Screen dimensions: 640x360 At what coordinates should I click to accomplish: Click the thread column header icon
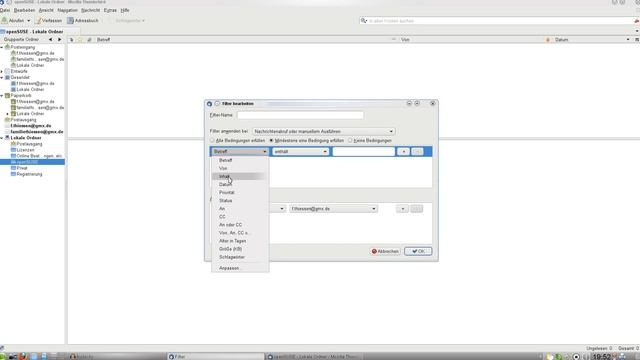[x=71, y=40]
